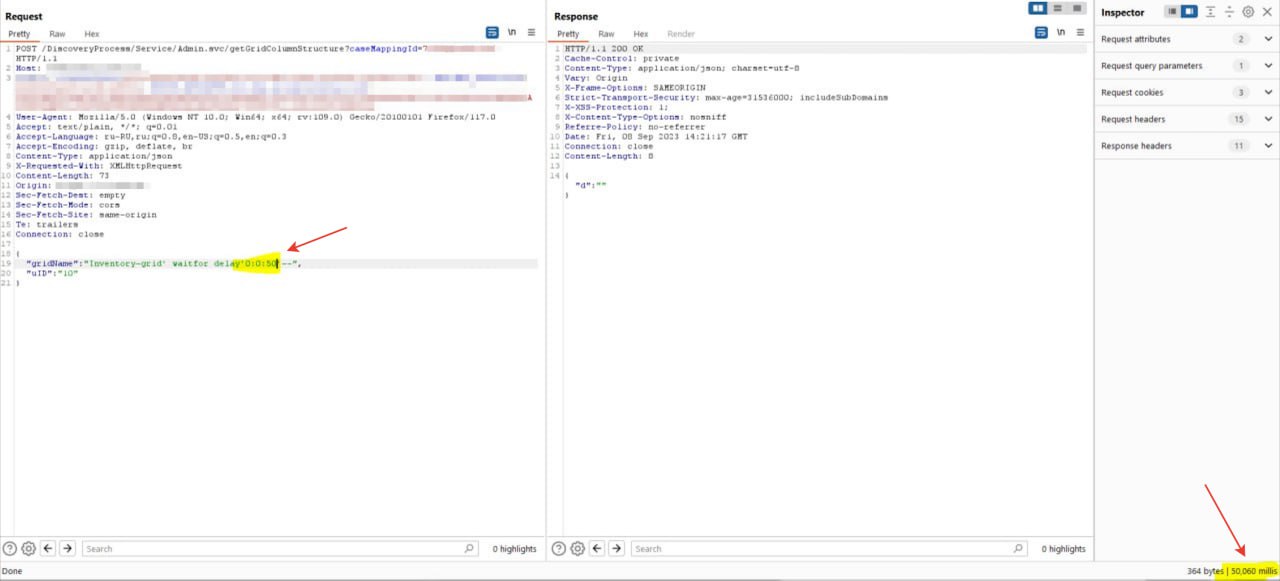
Task: Toggle show non-printable chars in Response panel
Action: [1060, 33]
